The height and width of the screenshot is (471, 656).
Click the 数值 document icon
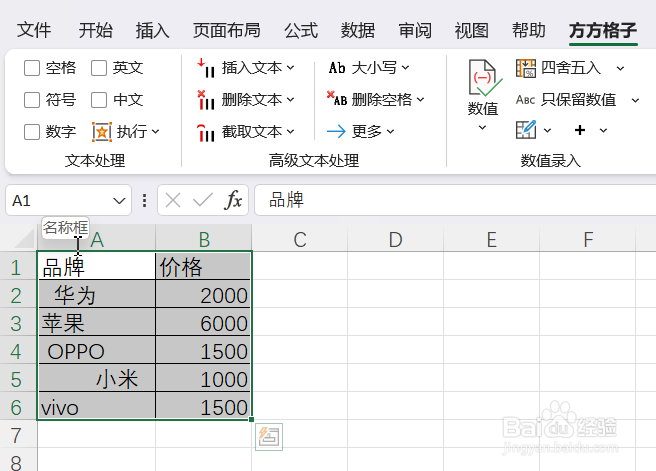tap(484, 78)
